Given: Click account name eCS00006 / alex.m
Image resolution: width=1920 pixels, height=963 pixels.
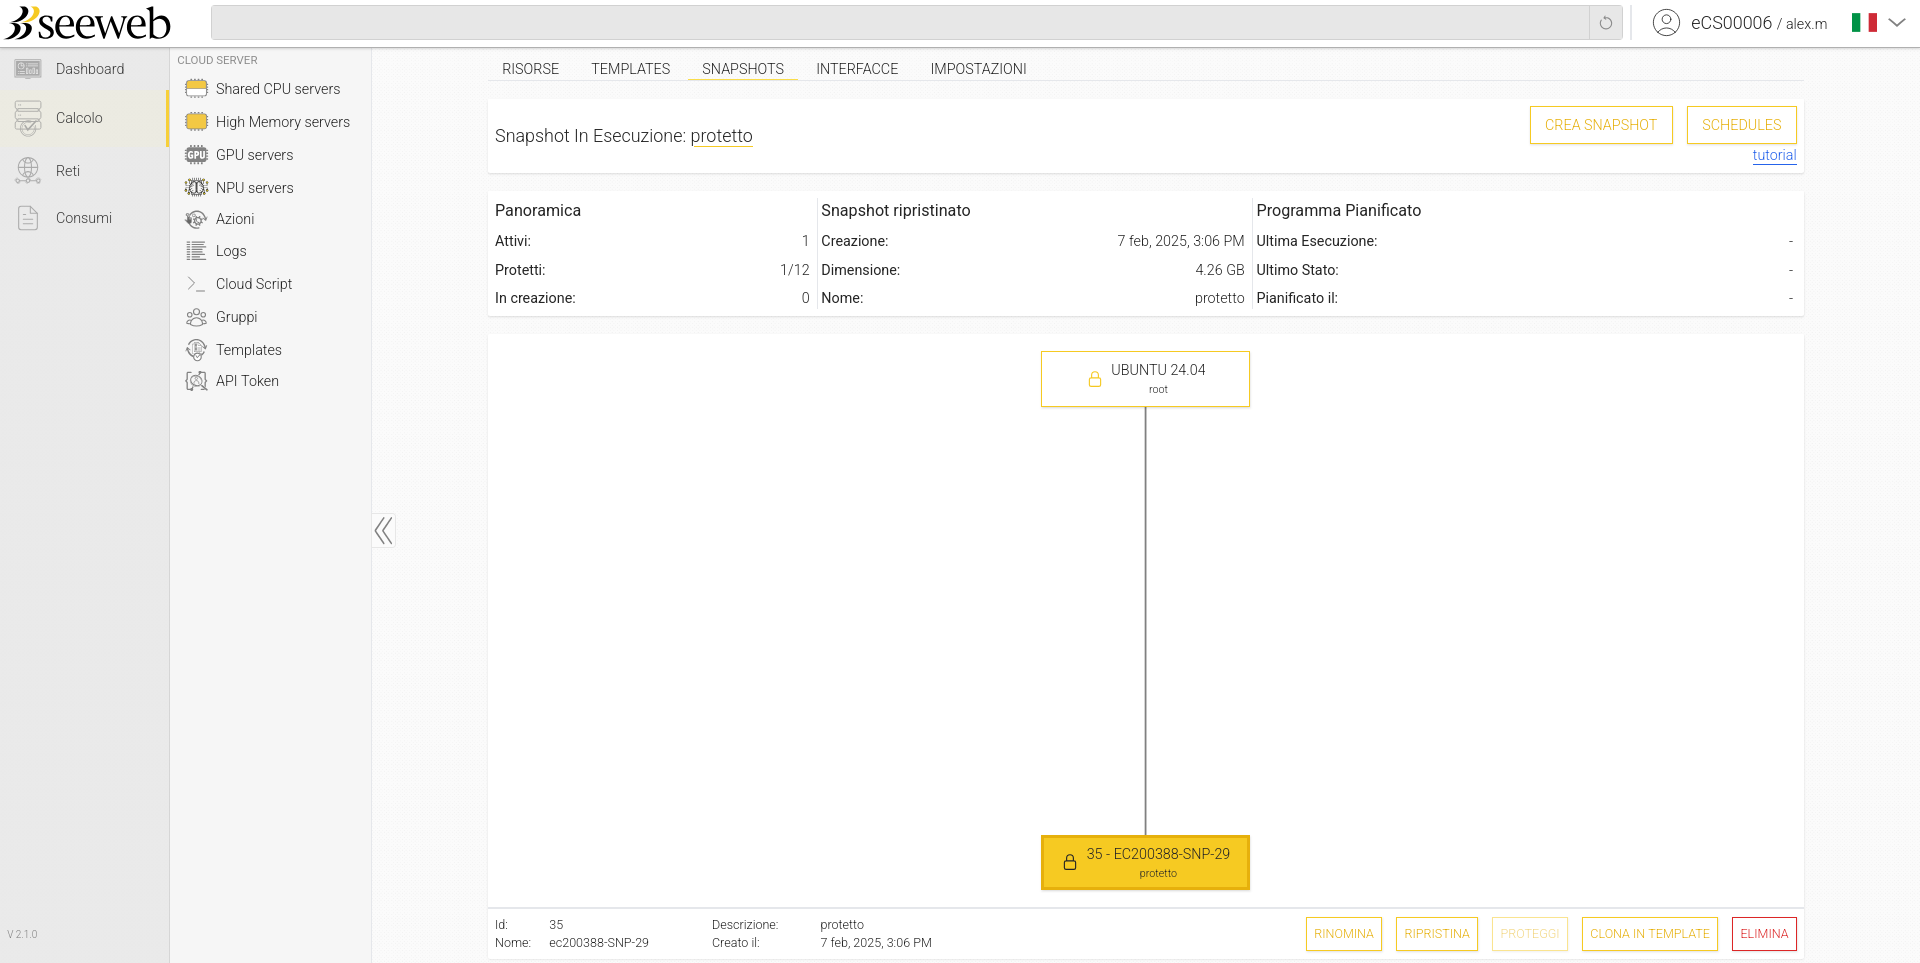Looking at the screenshot, I should click(x=1759, y=23).
